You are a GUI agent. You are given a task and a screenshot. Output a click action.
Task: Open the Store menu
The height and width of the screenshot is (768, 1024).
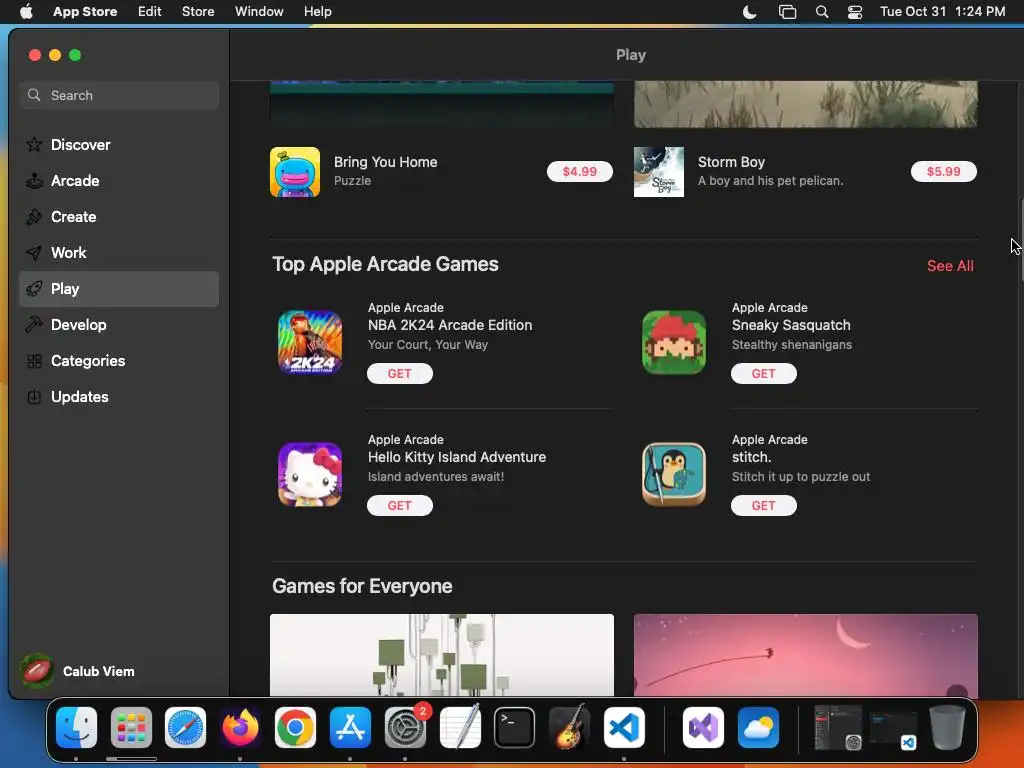click(x=198, y=12)
